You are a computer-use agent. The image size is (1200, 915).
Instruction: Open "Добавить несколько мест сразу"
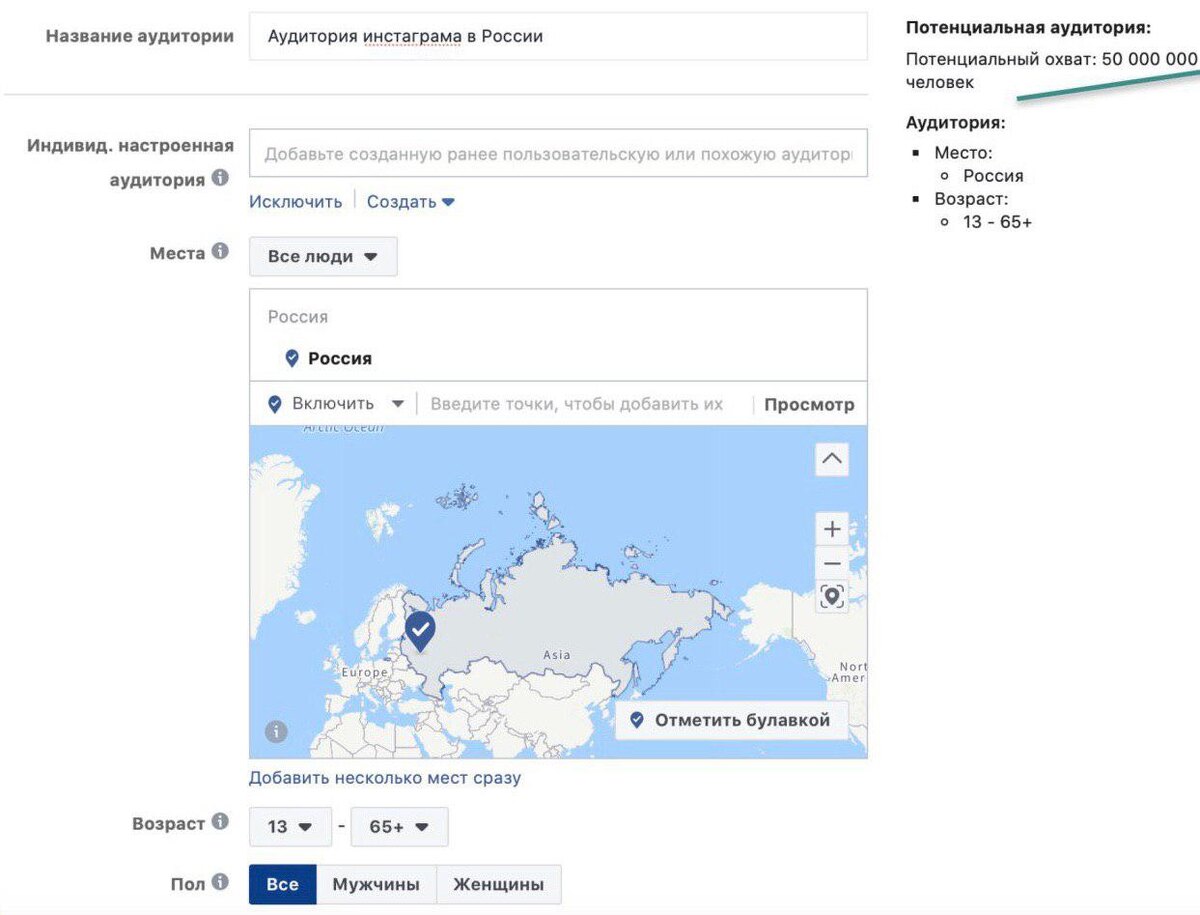384,778
